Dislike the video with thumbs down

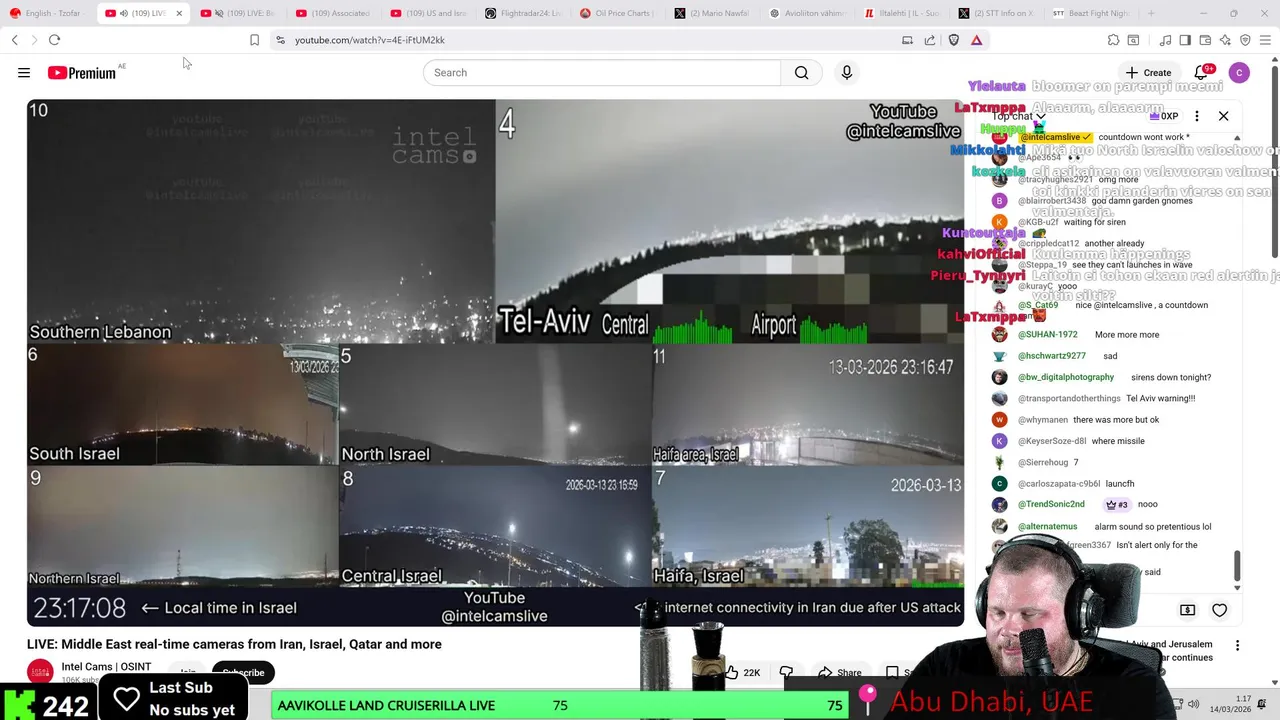tap(786, 673)
